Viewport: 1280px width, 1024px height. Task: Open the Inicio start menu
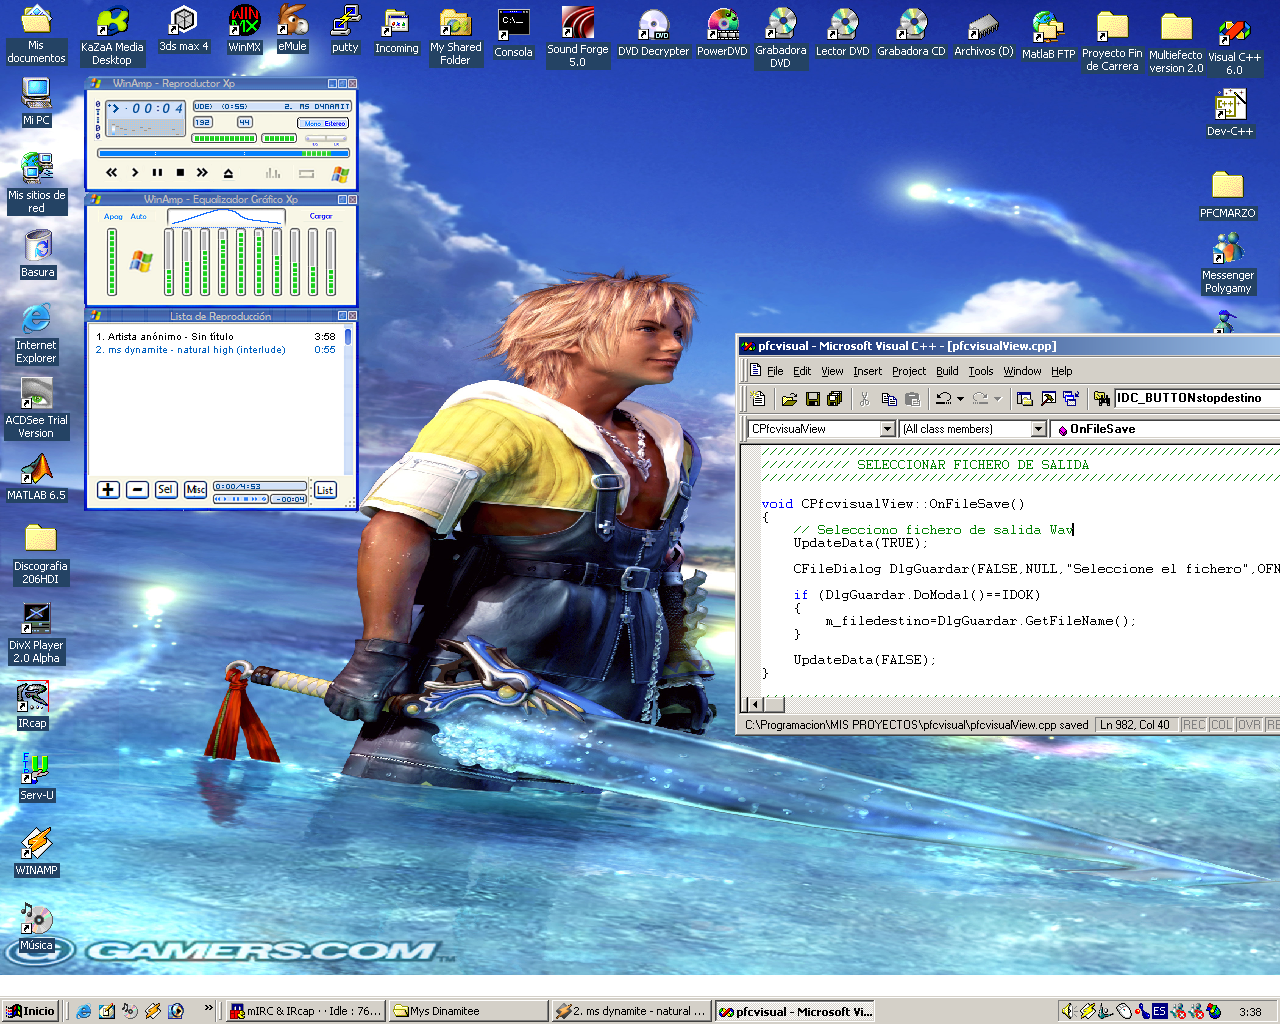31,1011
